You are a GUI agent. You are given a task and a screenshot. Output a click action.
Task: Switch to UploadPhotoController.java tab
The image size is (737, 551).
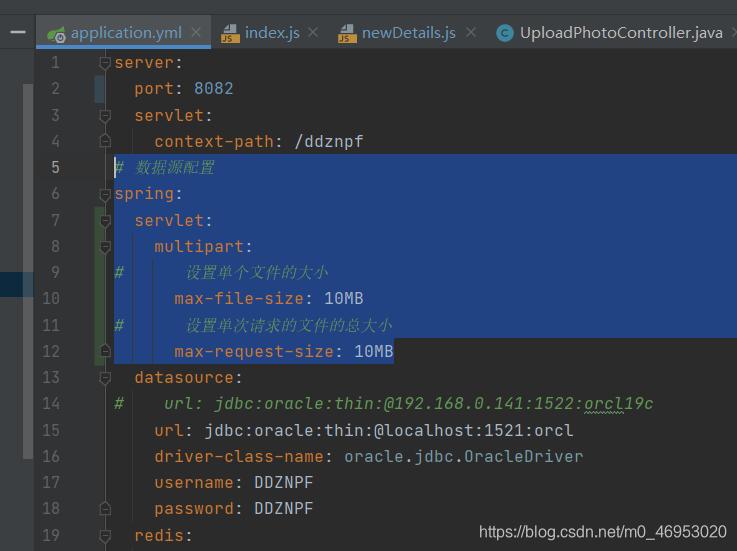pyautogui.click(x=621, y=32)
